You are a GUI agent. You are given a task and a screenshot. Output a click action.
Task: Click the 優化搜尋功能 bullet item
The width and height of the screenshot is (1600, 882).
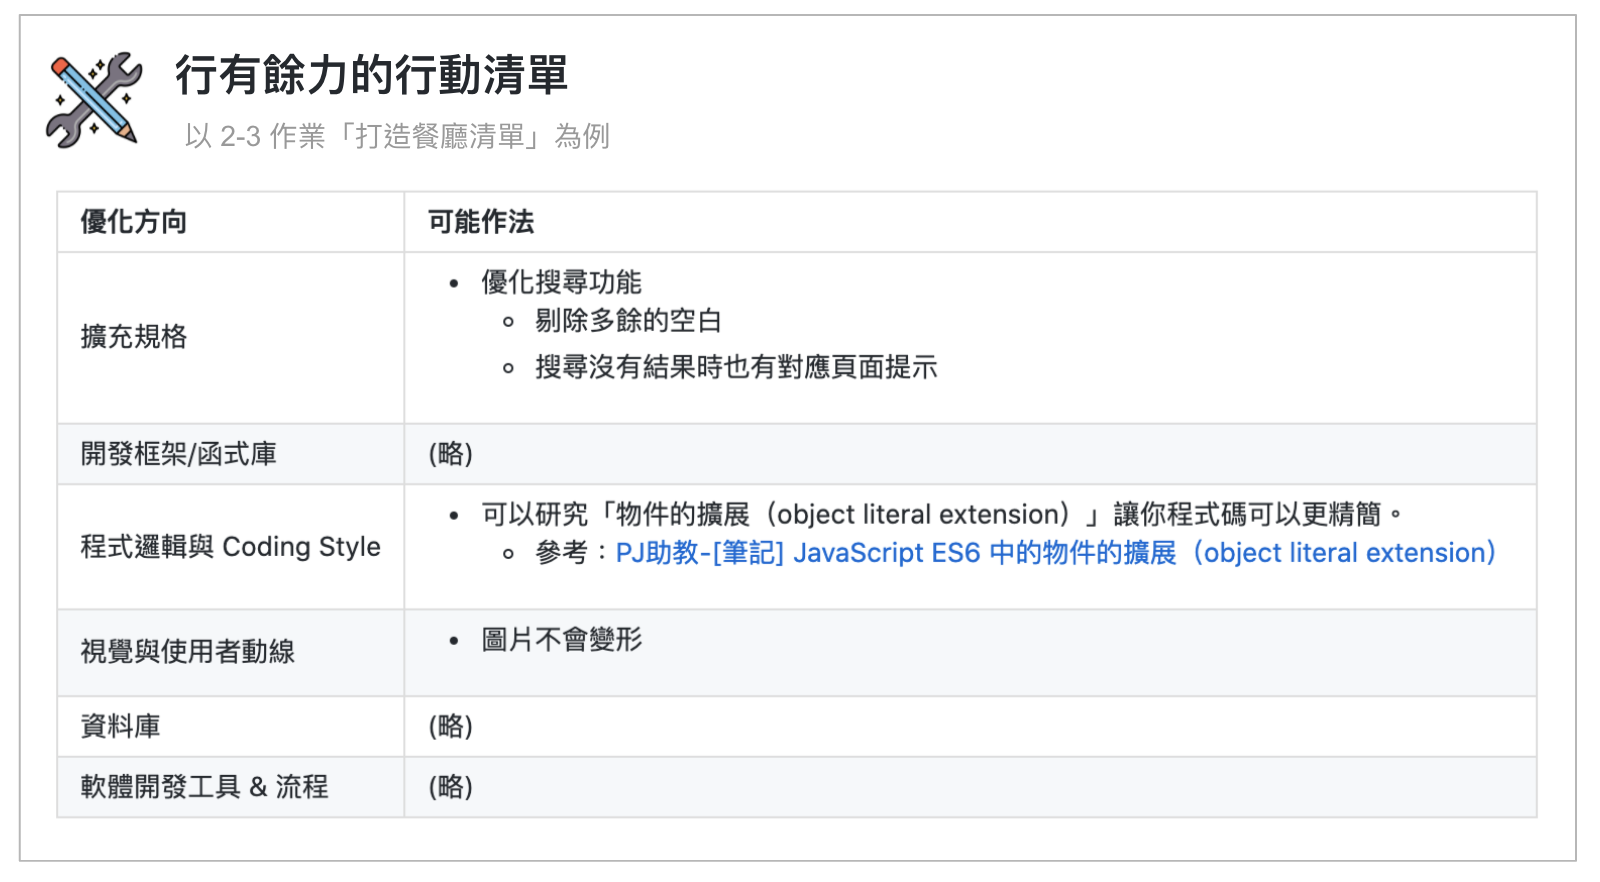pyautogui.click(x=561, y=283)
